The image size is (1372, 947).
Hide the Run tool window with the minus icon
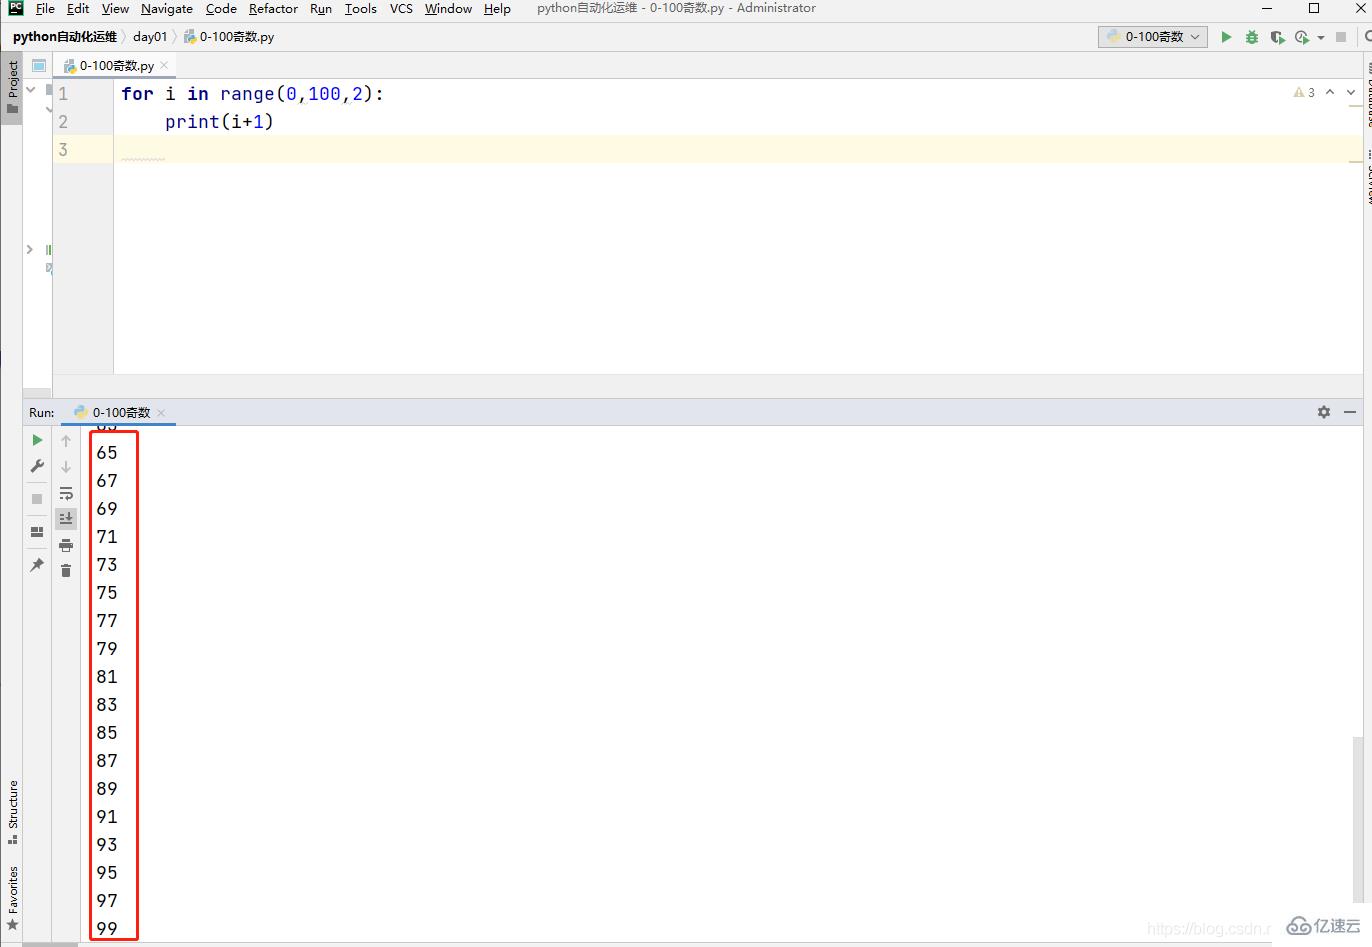coord(1350,412)
